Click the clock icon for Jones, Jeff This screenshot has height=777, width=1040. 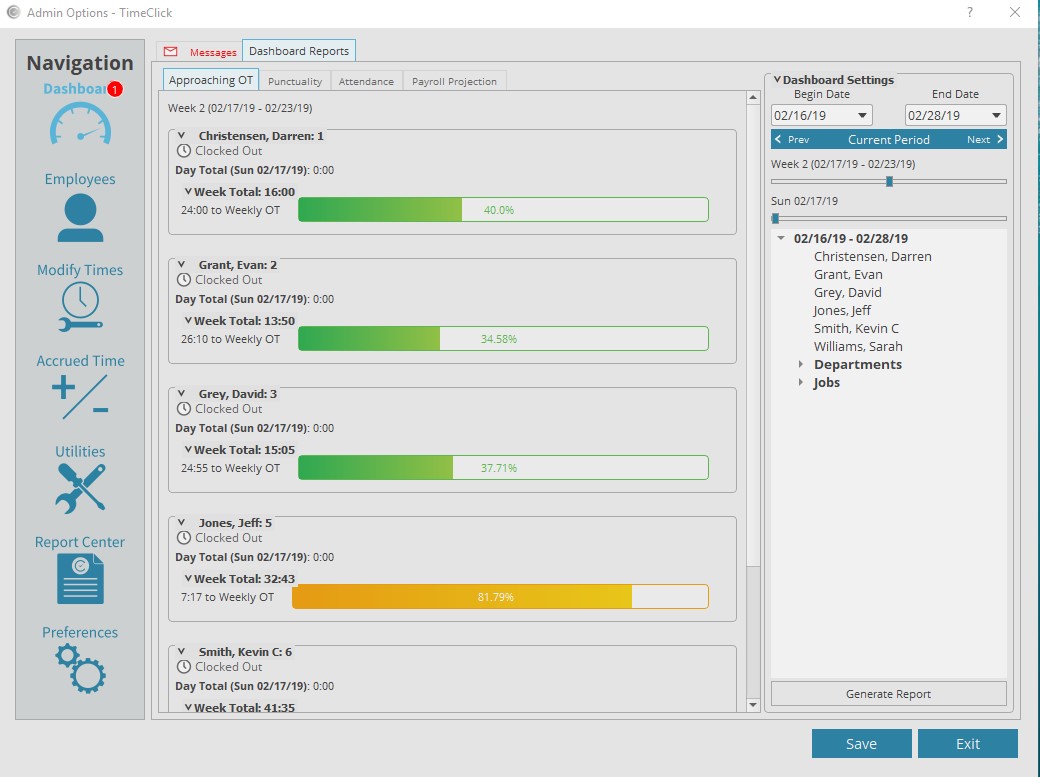click(x=184, y=537)
